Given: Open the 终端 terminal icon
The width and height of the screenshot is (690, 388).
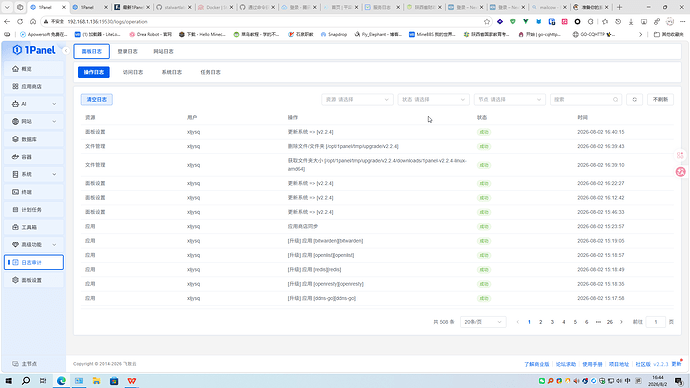Looking at the screenshot, I should coord(15,192).
